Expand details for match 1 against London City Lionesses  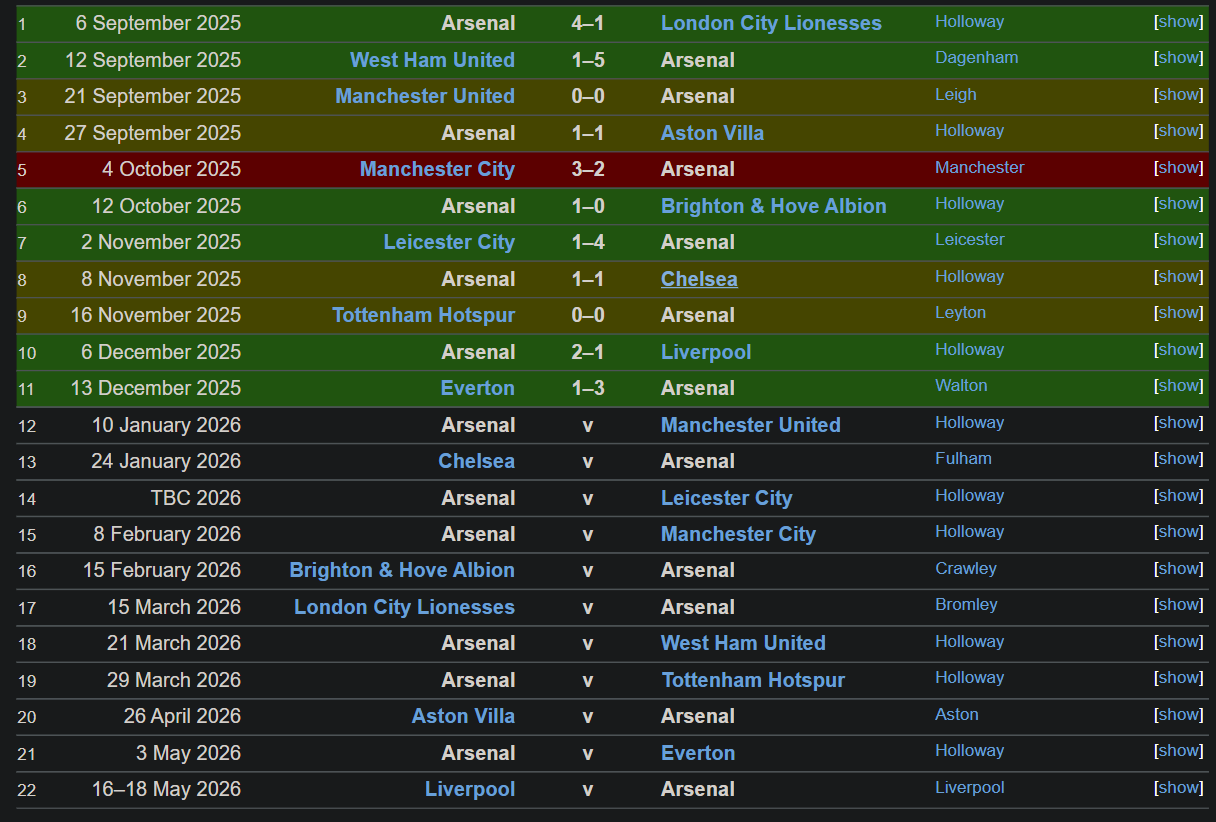[1180, 21]
